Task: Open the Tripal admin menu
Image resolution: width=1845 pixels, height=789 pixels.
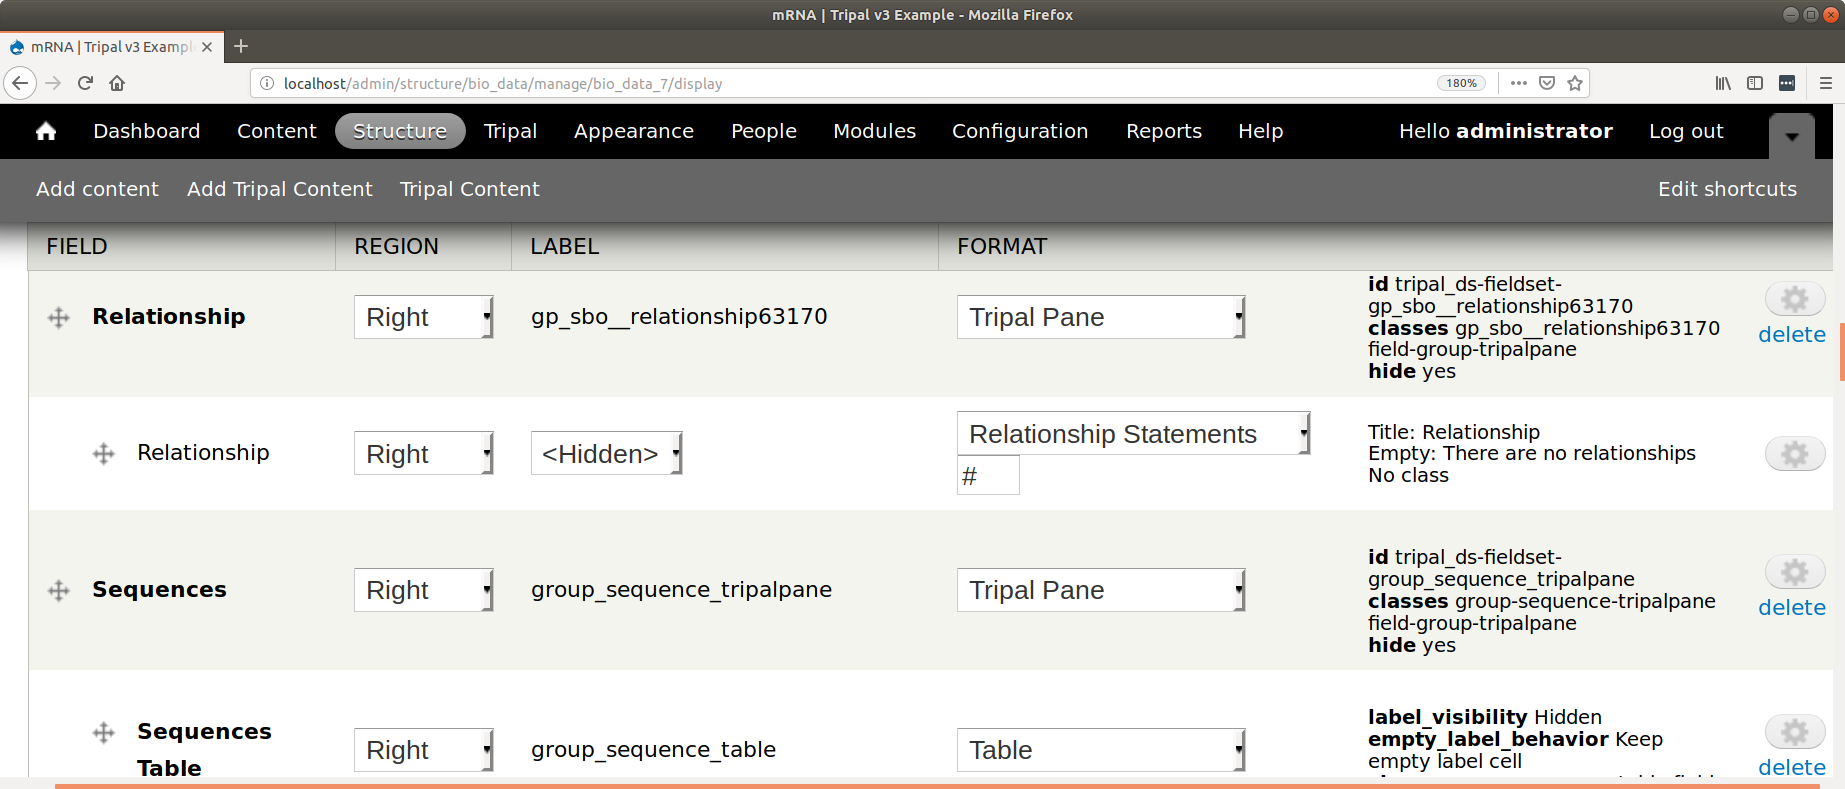Action: point(510,131)
